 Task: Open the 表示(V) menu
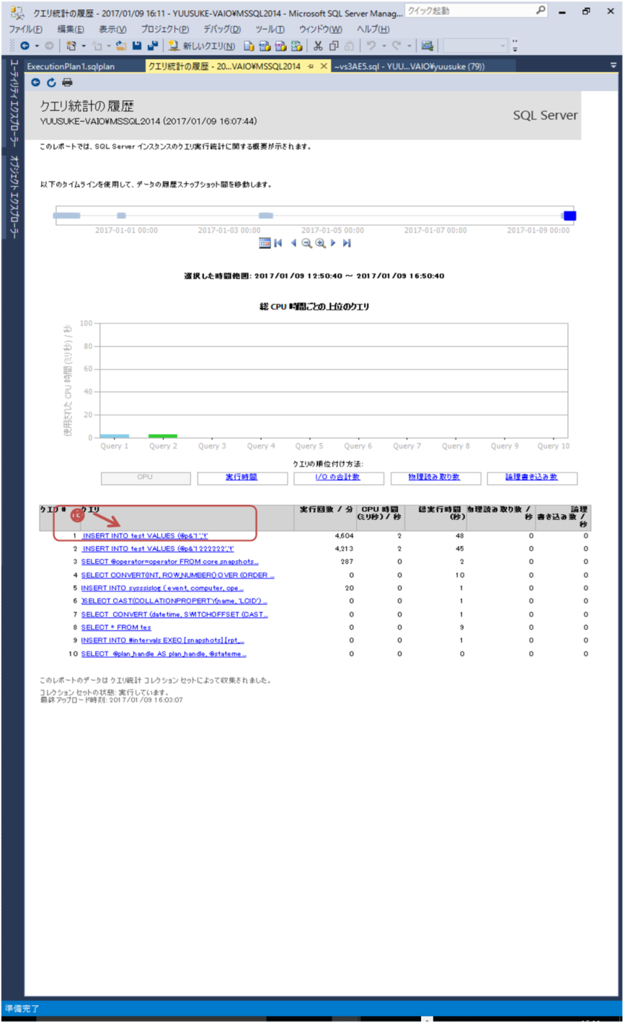(112, 29)
